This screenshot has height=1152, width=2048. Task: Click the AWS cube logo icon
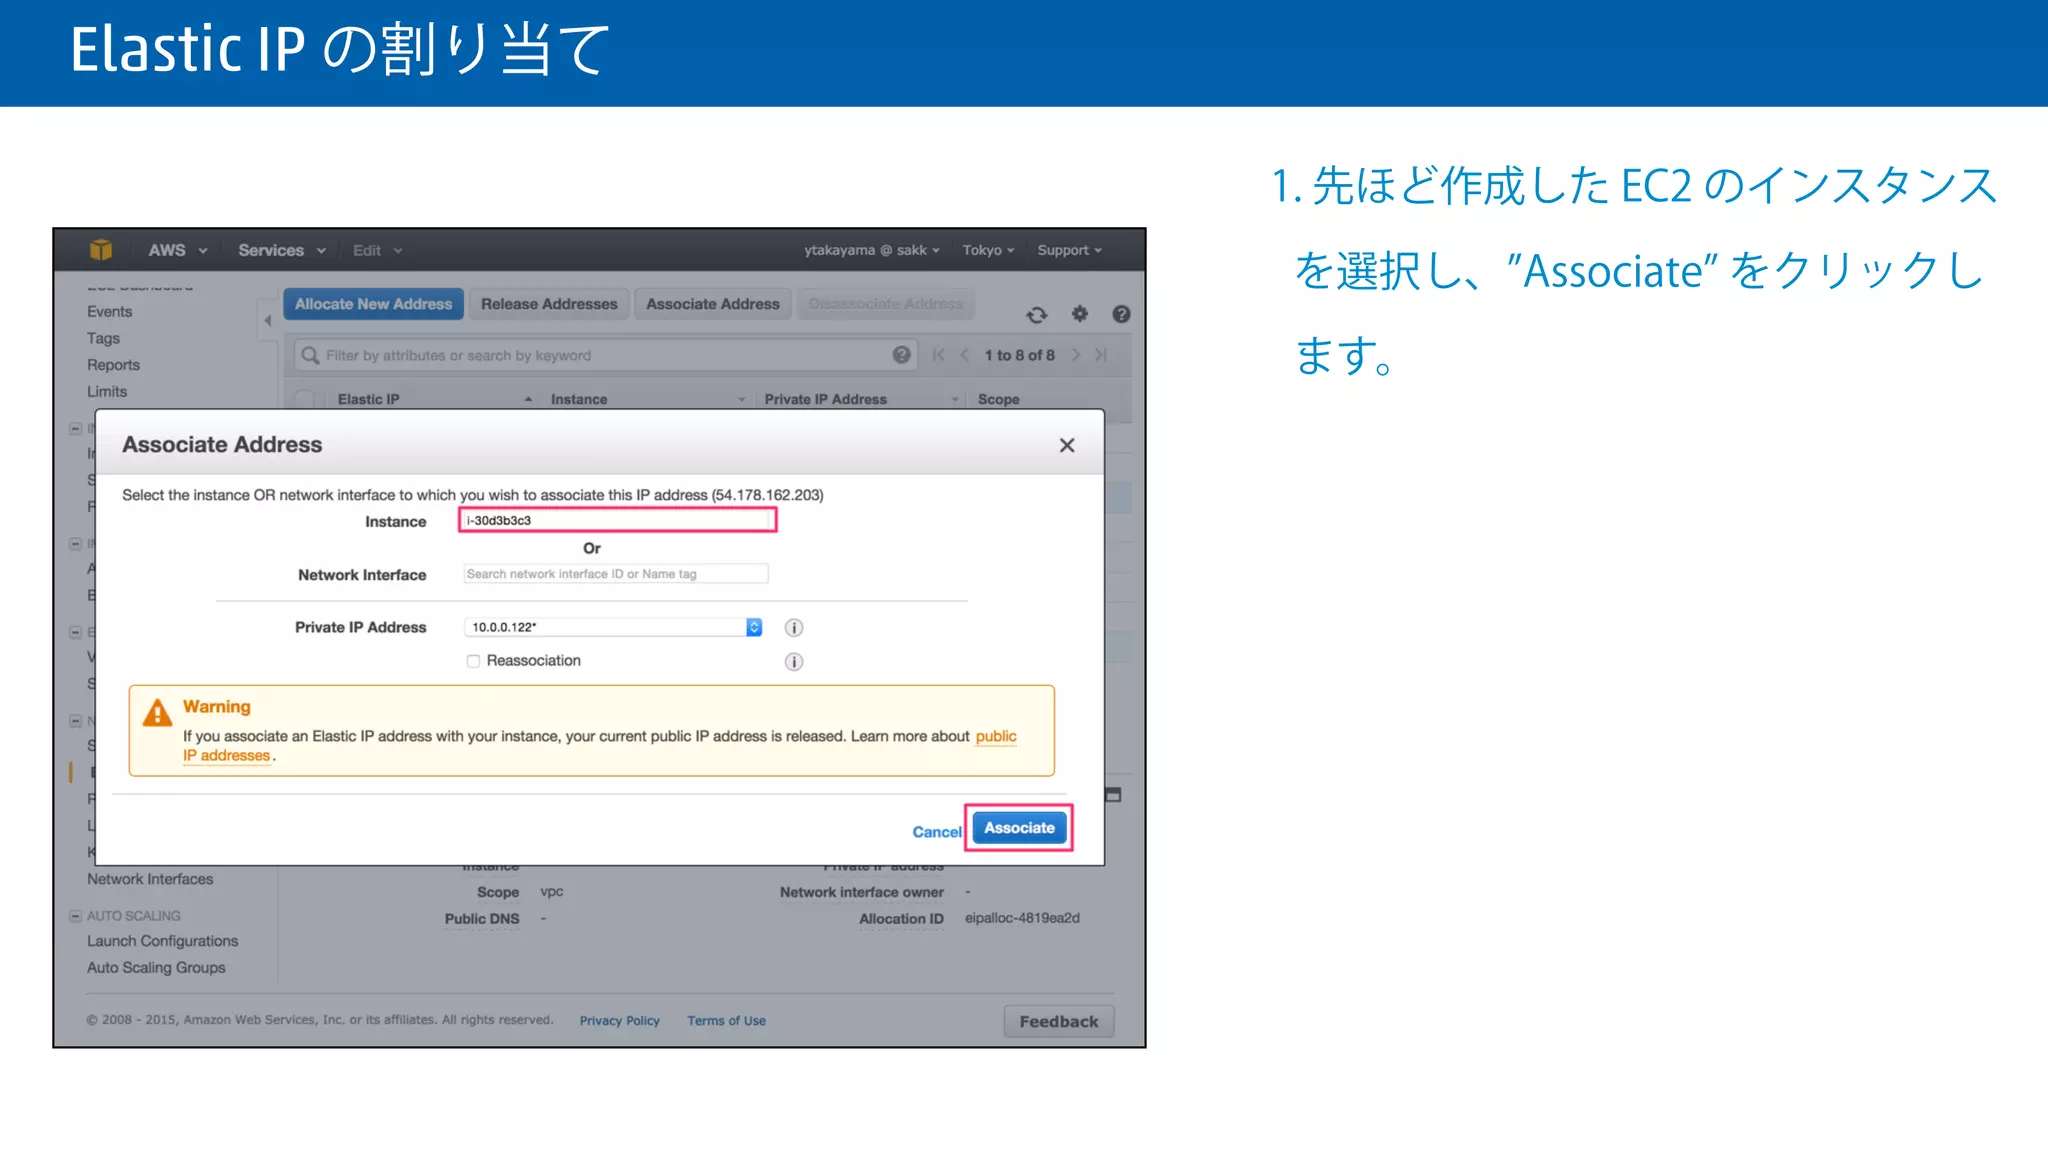100,250
